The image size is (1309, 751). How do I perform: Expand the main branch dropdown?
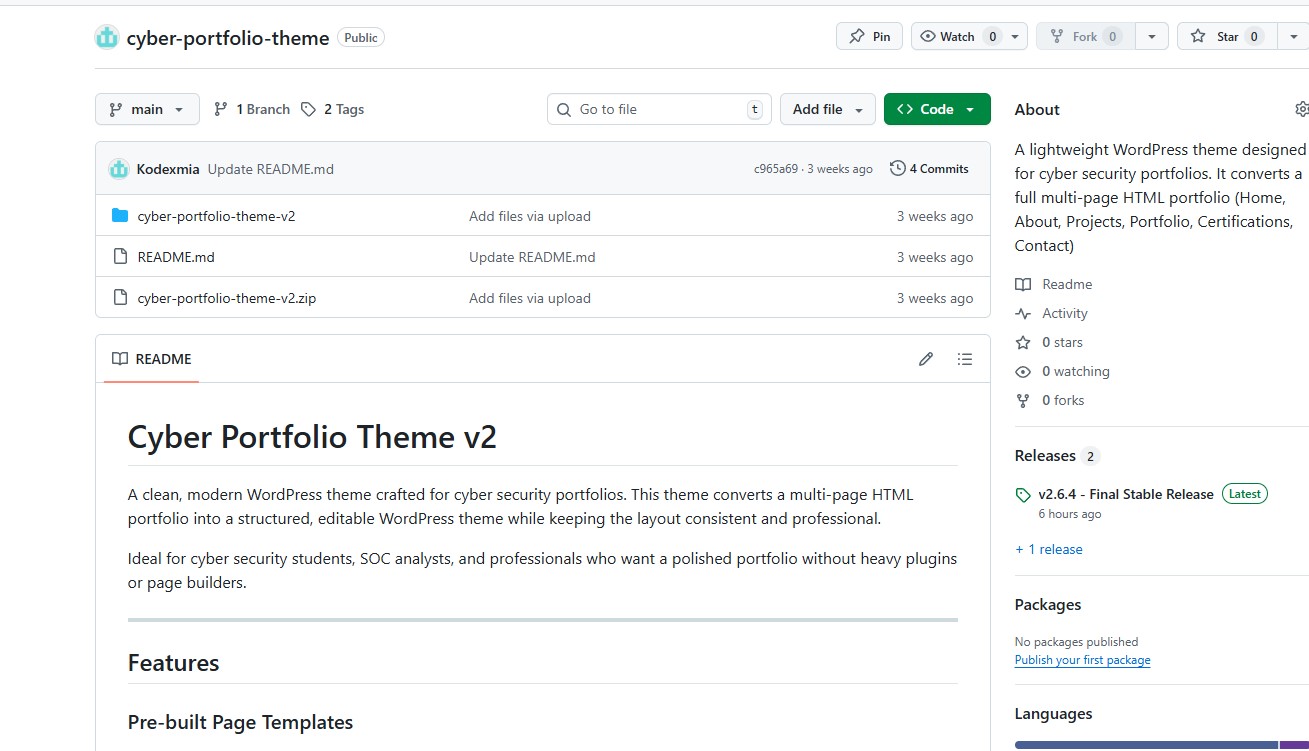click(147, 109)
